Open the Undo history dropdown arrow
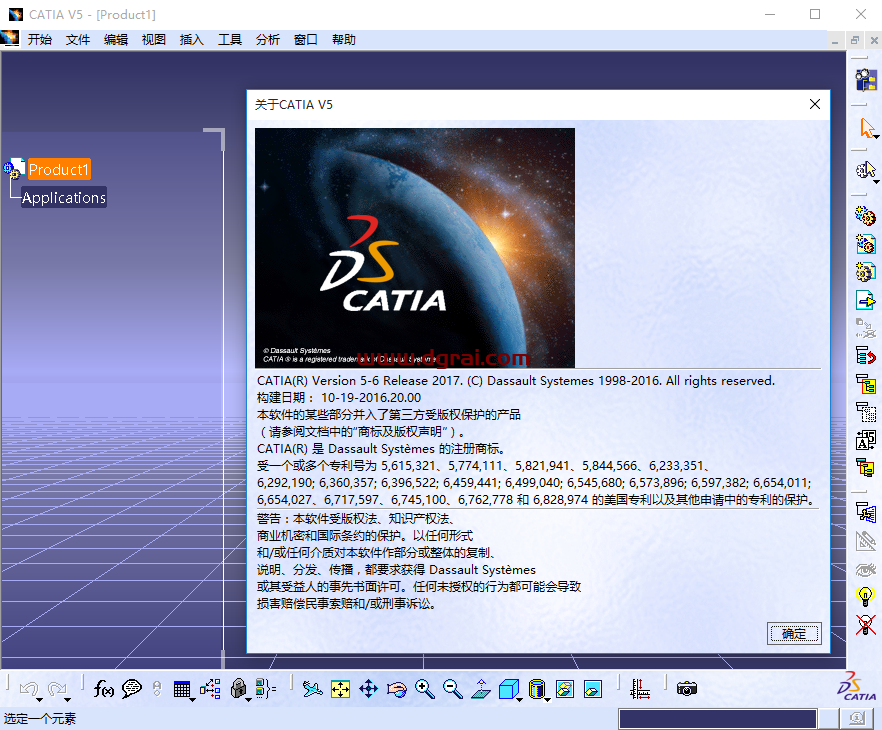This screenshot has width=882, height=730. [x=39, y=700]
